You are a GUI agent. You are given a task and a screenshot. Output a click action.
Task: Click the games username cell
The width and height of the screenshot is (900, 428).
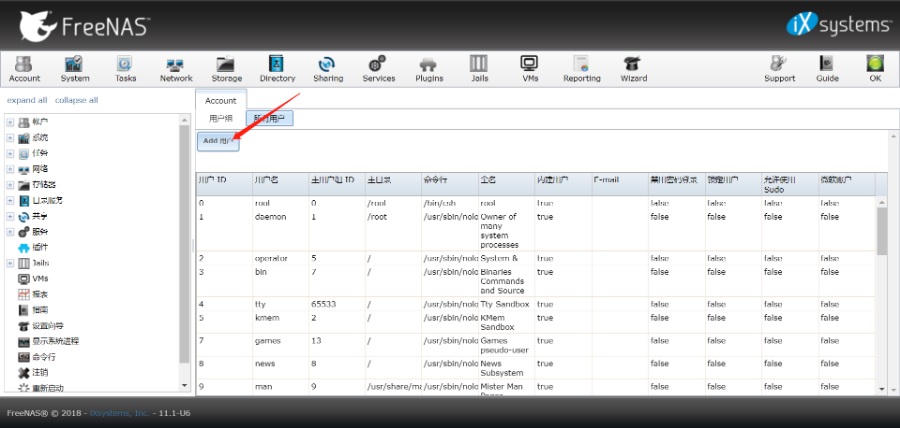pos(280,345)
